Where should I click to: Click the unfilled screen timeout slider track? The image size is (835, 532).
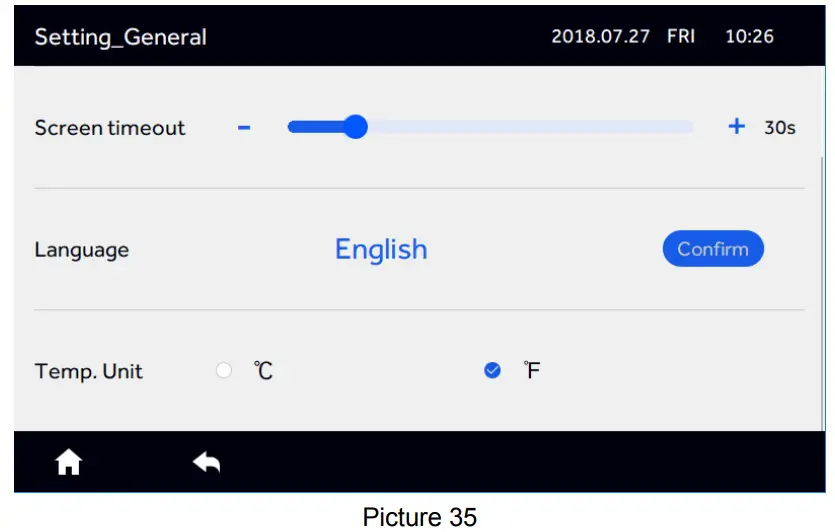(530, 127)
